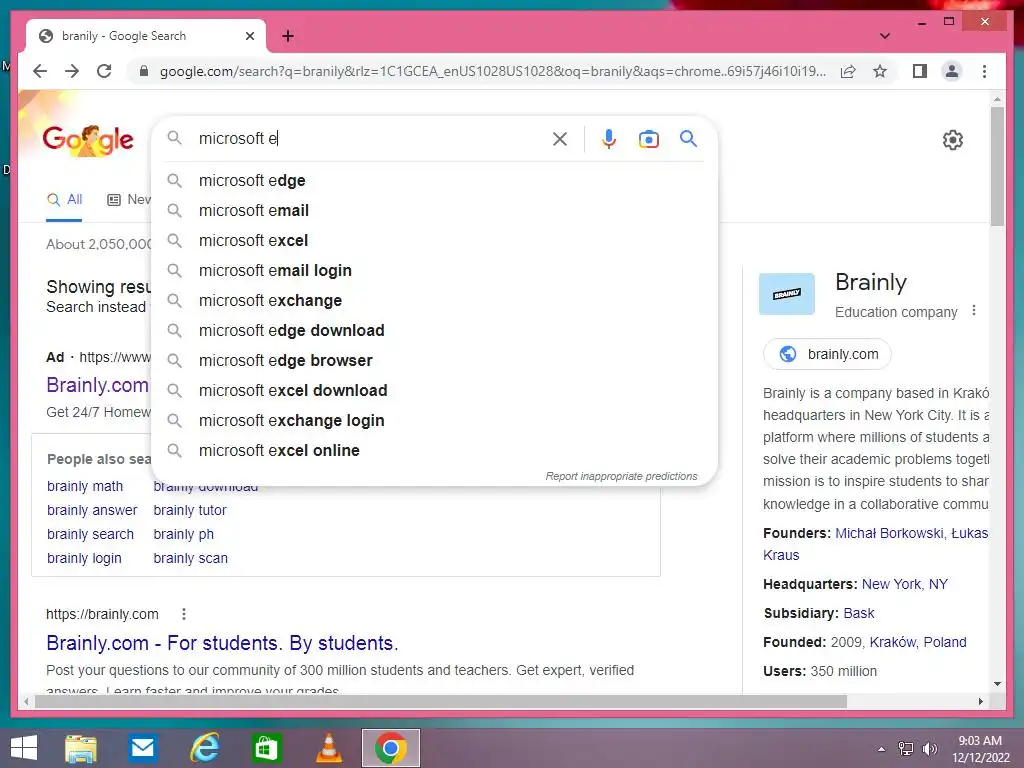The height and width of the screenshot is (768, 1024).
Task: Open a new tab
Action: click(x=287, y=36)
